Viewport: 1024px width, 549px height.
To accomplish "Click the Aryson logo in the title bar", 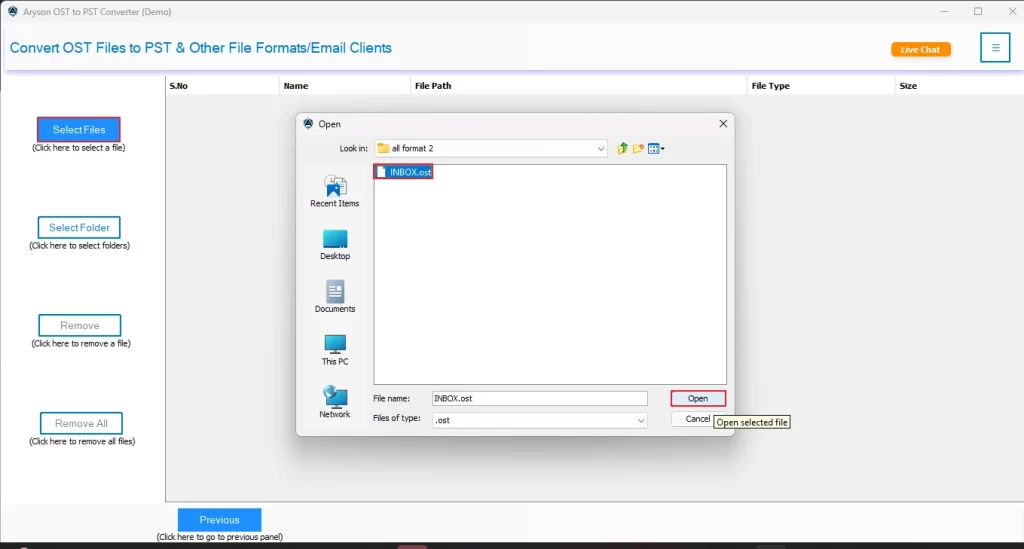I will click(x=12, y=11).
